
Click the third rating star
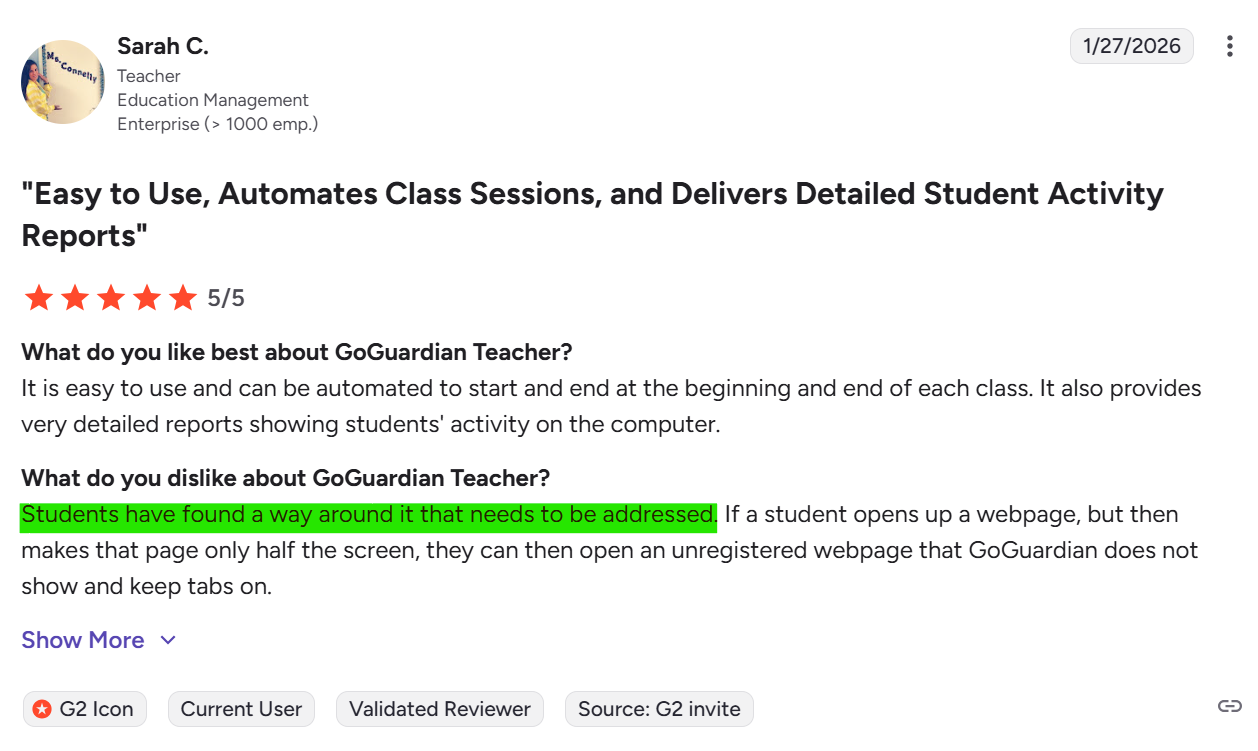point(111,298)
